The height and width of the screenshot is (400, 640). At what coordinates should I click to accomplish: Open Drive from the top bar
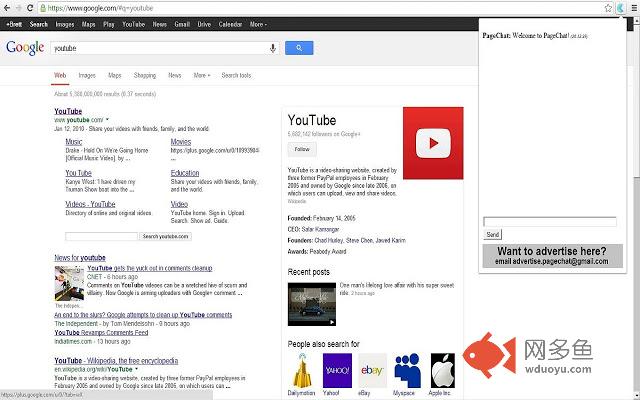click(x=204, y=24)
